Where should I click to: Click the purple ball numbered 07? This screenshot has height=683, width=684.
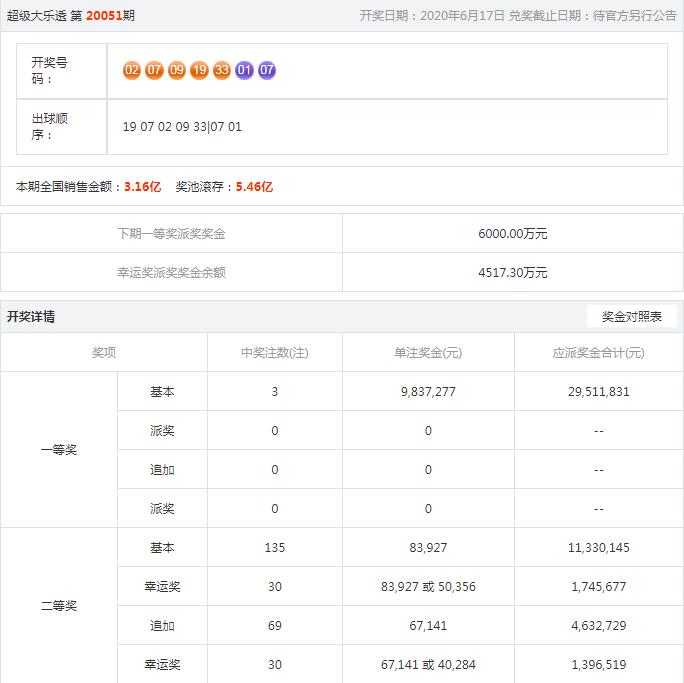[267, 70]
